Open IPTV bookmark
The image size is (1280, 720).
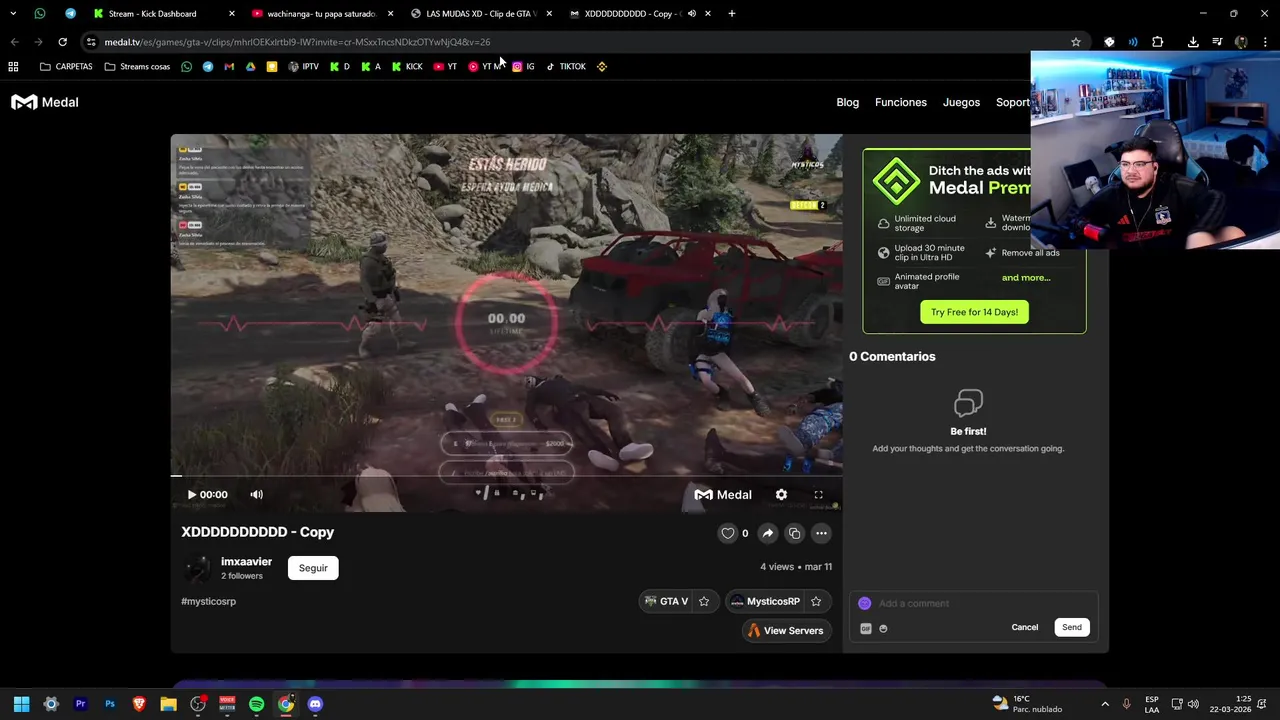pos(303,67)
